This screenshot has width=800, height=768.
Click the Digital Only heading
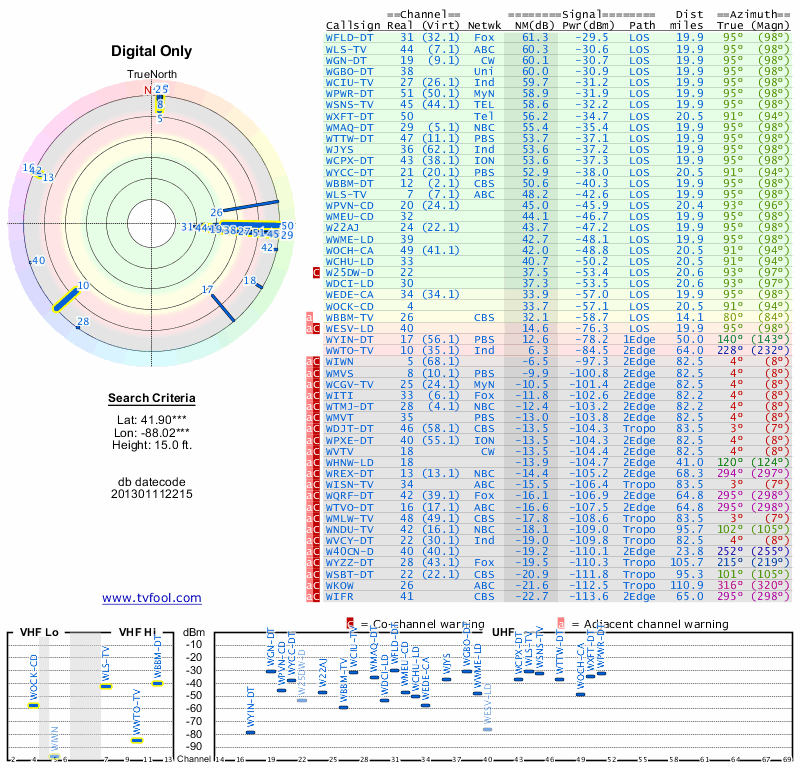(152, 51)
